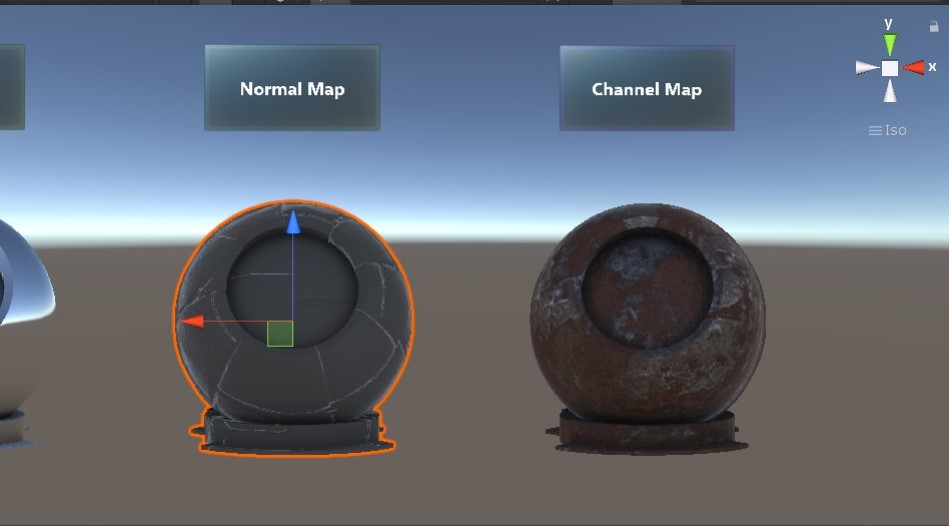The image size is (949, 526).
Task: Click the gray left-pointing cone on the scene gizmo
Action: click(x=867, y=68)
